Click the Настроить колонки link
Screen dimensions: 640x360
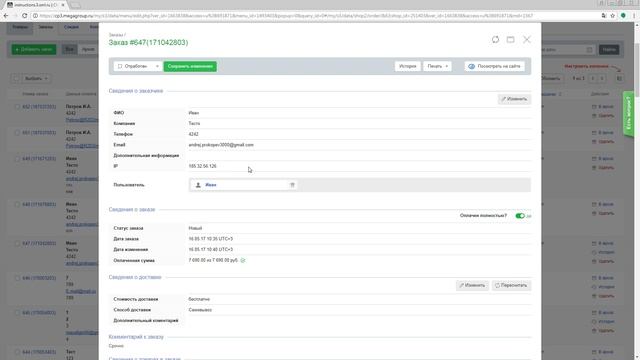(586, 66)
